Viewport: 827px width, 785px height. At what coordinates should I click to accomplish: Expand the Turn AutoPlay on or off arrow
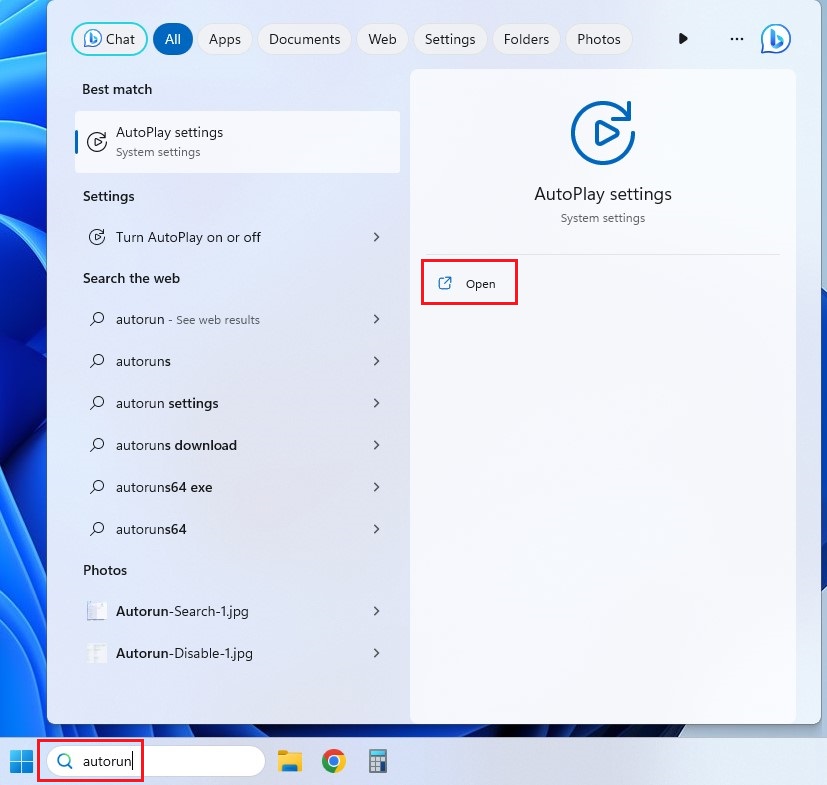(x=376, y=237)
